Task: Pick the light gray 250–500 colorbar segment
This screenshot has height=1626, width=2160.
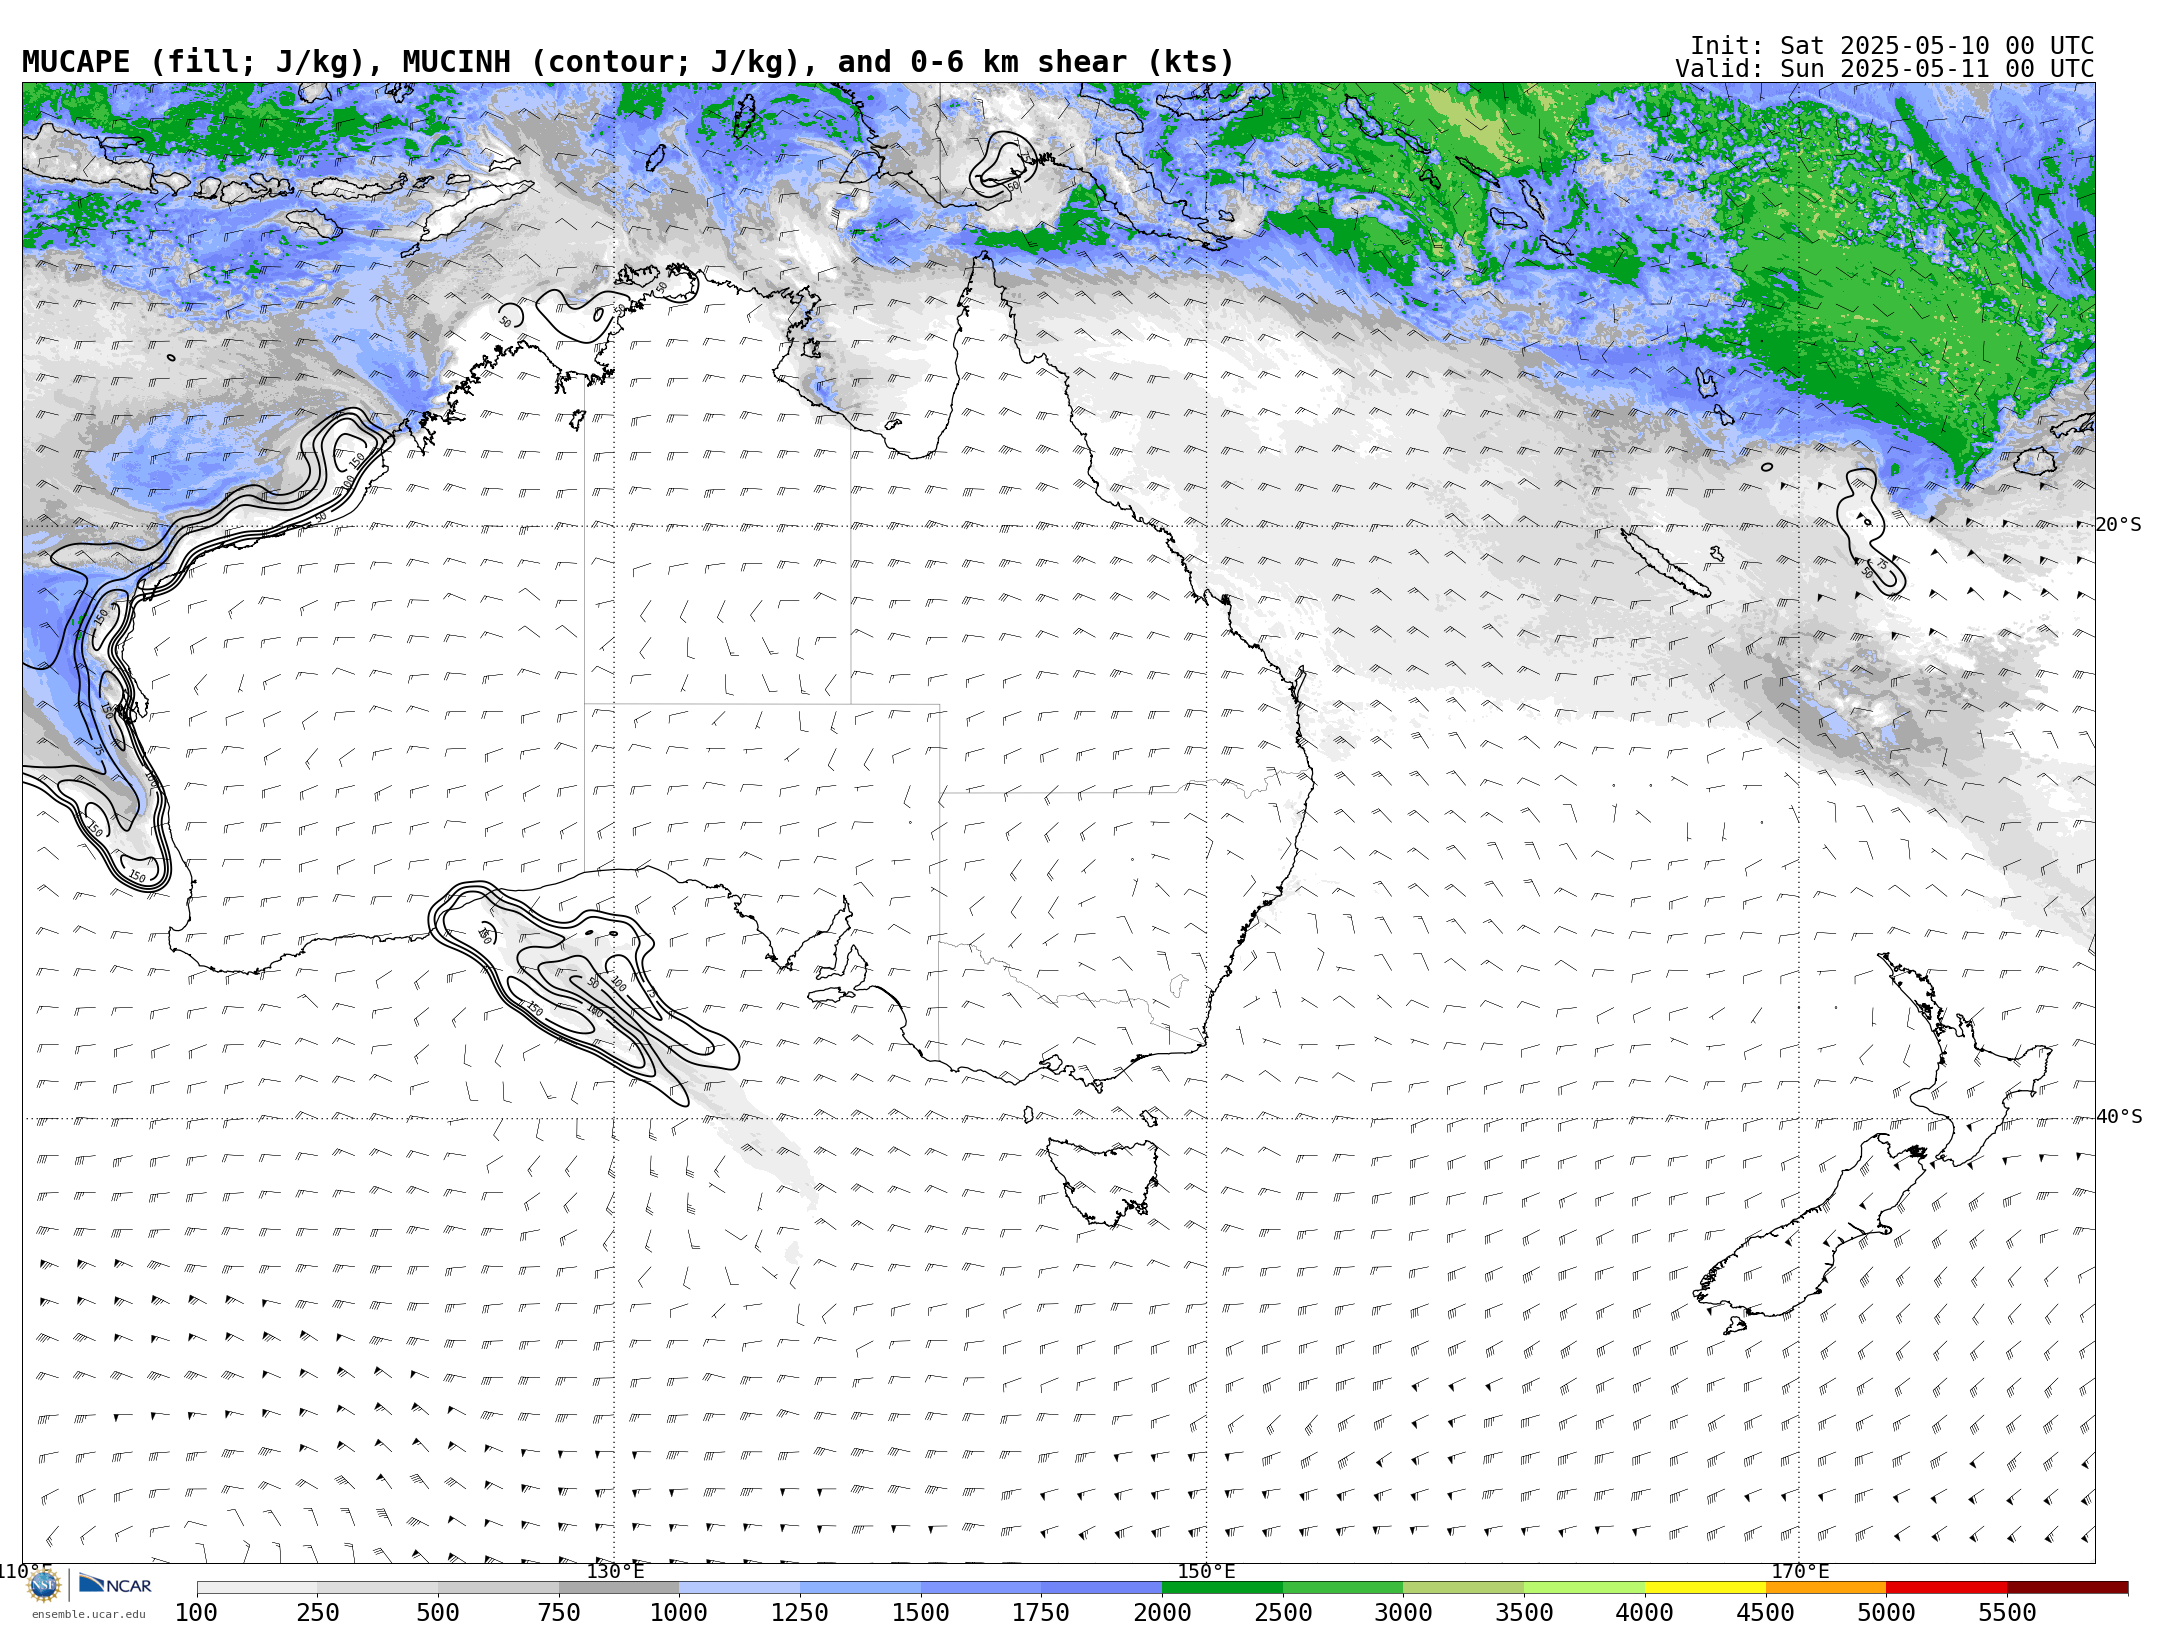Action: 378,1588
